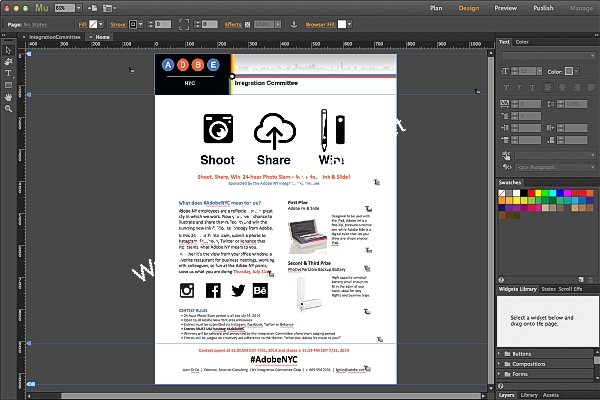Viewport: 600px width, 400px height.
Task: Select the Zoom magnifier tool
Action: pos(8,109)
